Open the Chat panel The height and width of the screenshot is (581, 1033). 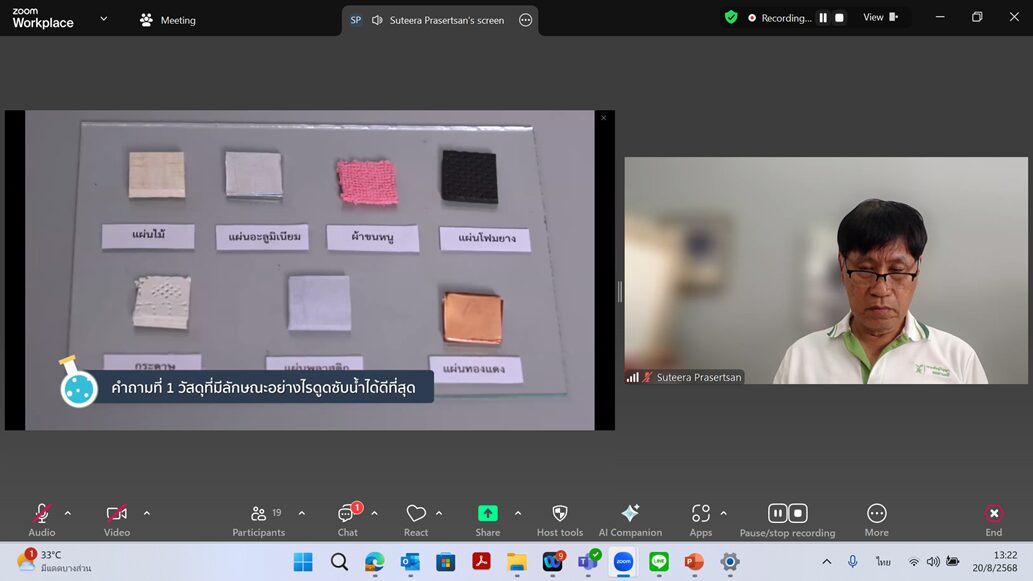pos(347,519)
